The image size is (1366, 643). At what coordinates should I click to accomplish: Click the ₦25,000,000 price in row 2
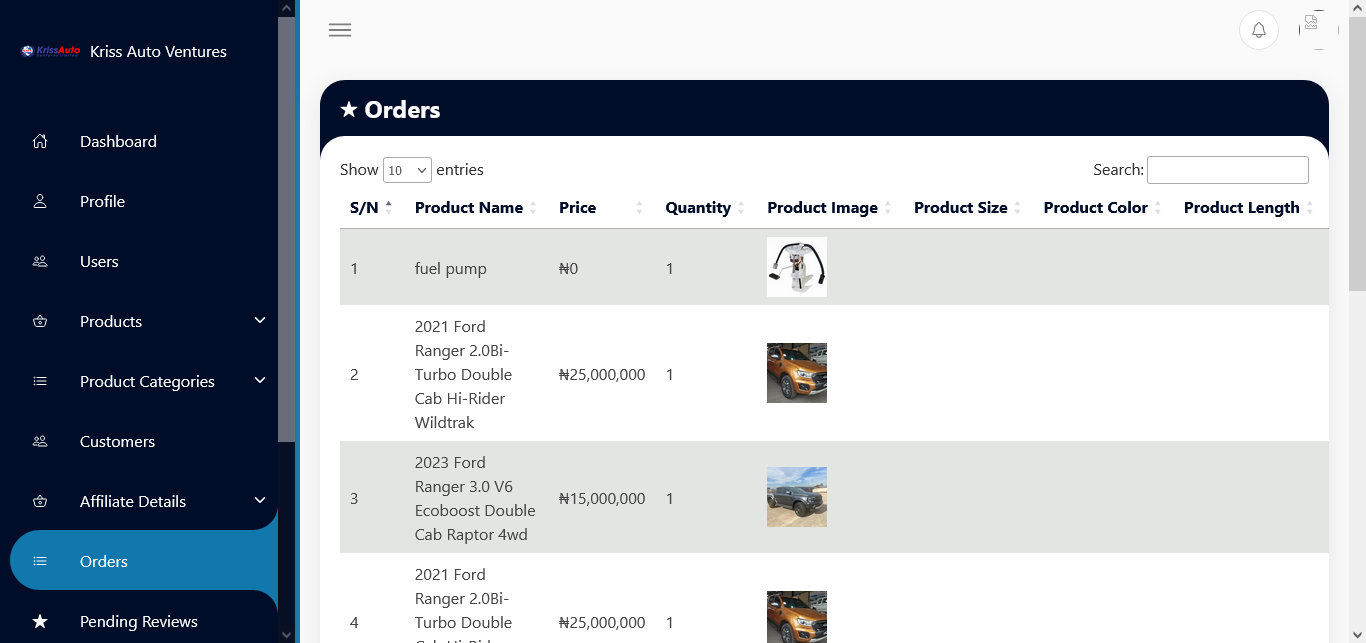tap(602, 374)
